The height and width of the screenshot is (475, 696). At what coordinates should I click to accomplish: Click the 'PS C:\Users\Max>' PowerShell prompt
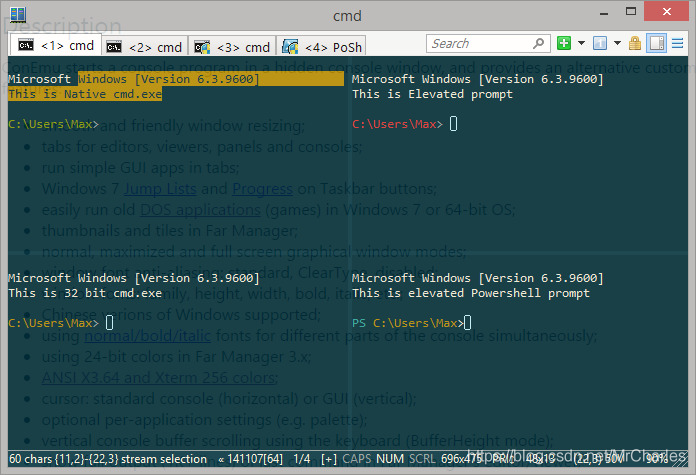point(407,323)
